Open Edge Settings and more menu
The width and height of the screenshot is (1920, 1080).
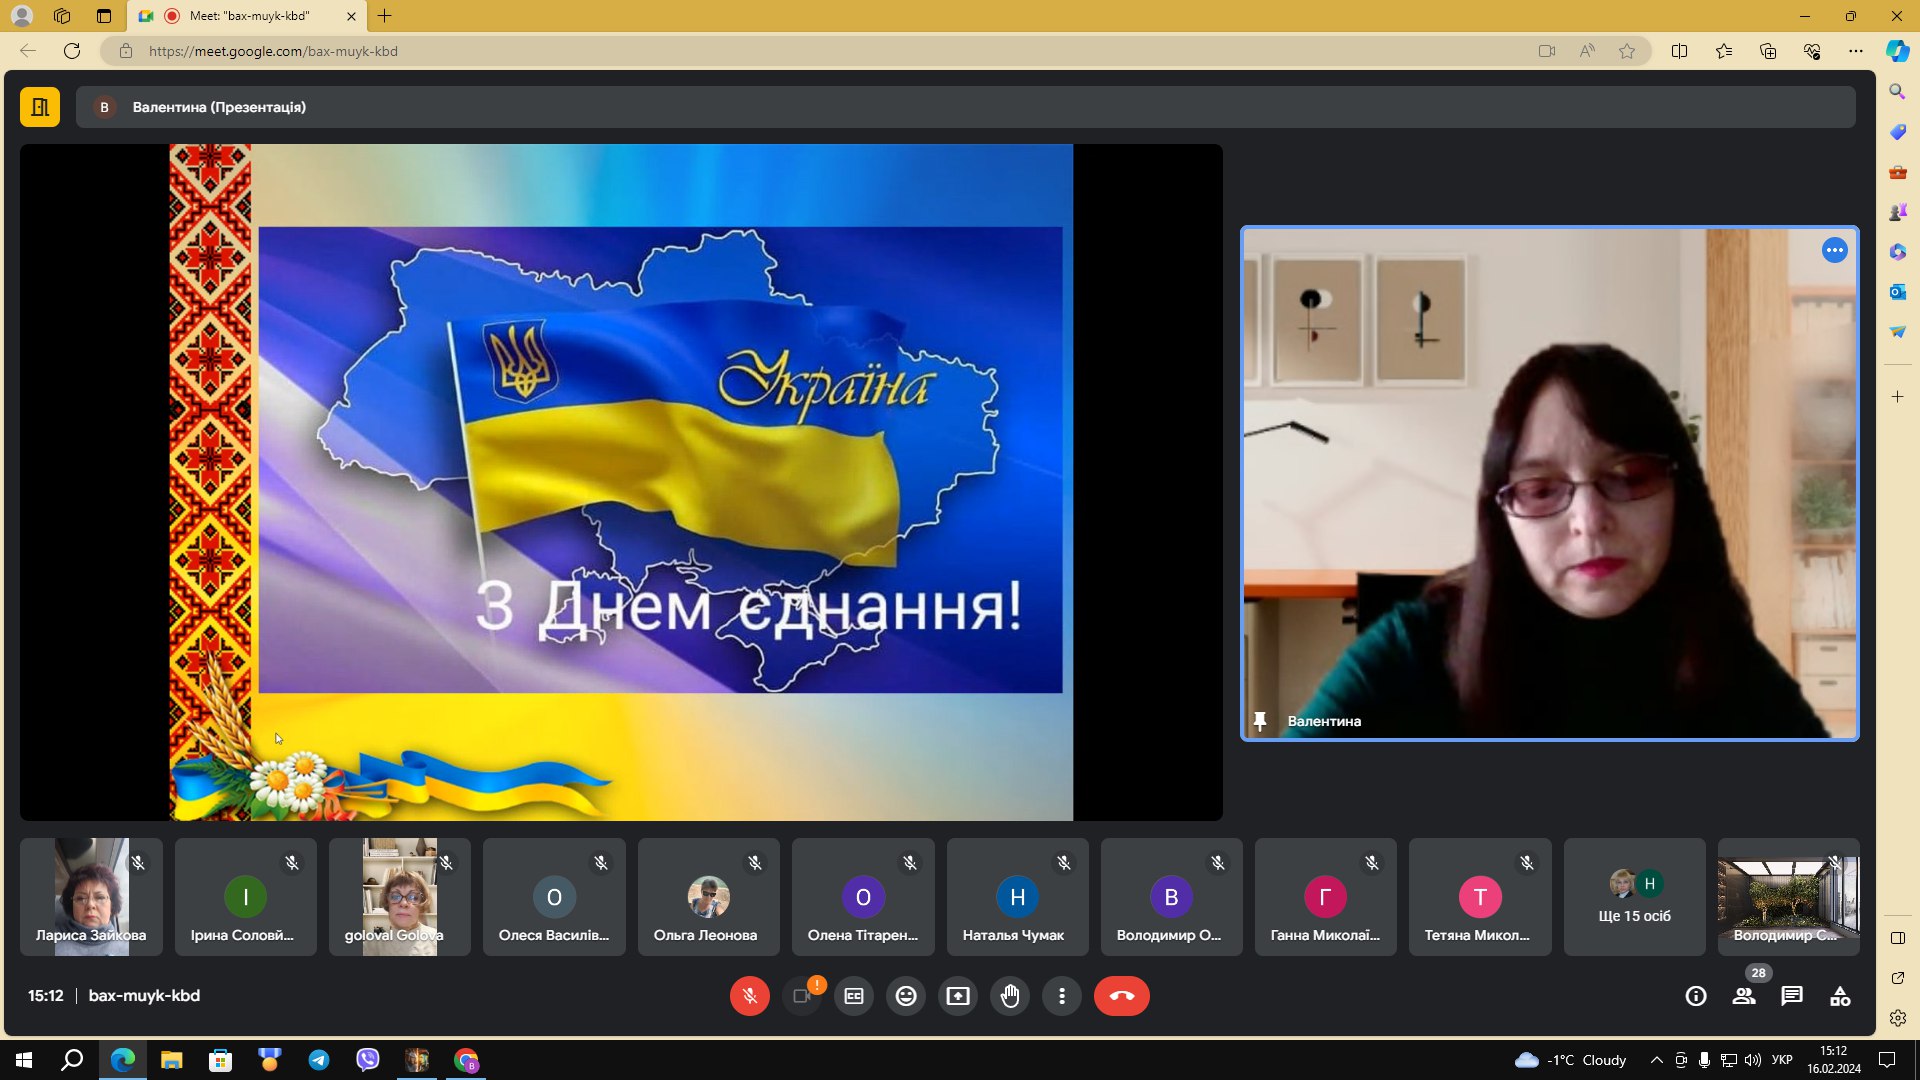(1856, 51)
